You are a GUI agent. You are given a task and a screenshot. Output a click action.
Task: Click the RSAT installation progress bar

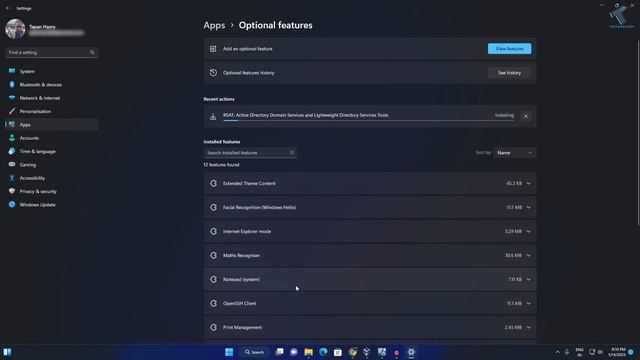click(x=368, y=120)
